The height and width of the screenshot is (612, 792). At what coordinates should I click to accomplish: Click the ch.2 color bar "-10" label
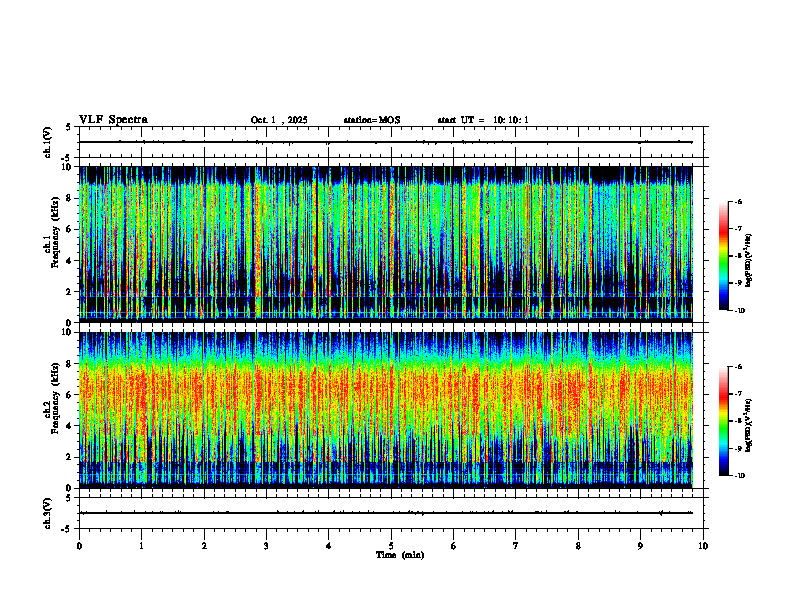click(738, 476)
